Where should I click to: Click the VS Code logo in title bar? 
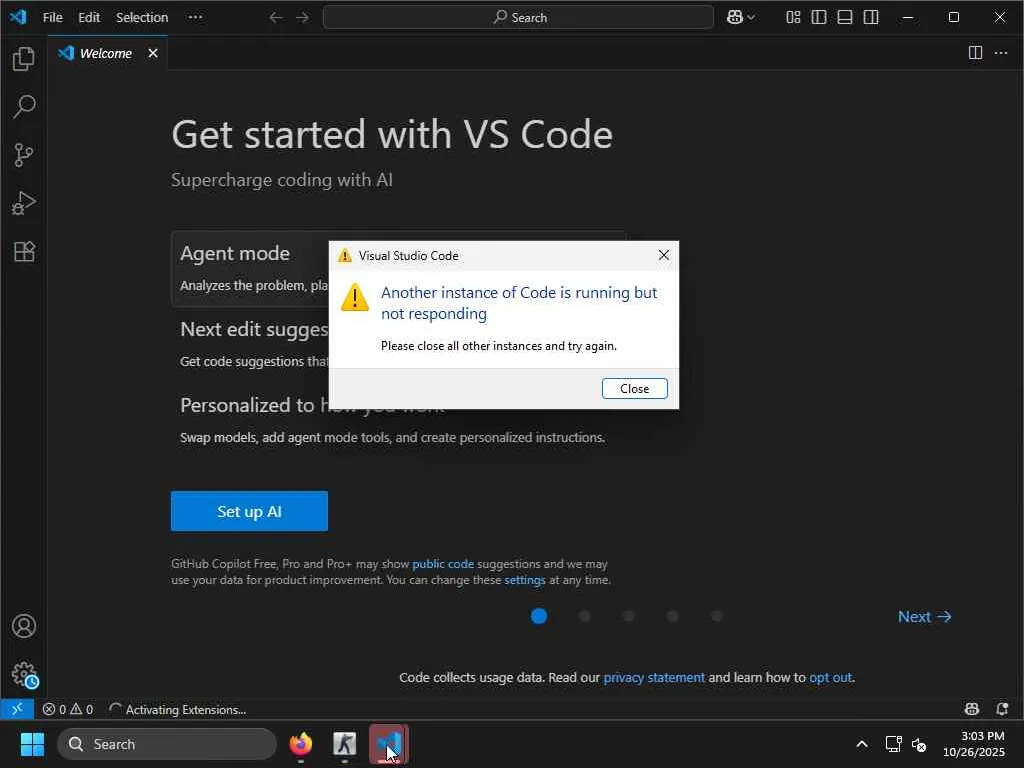pos(18,17)
